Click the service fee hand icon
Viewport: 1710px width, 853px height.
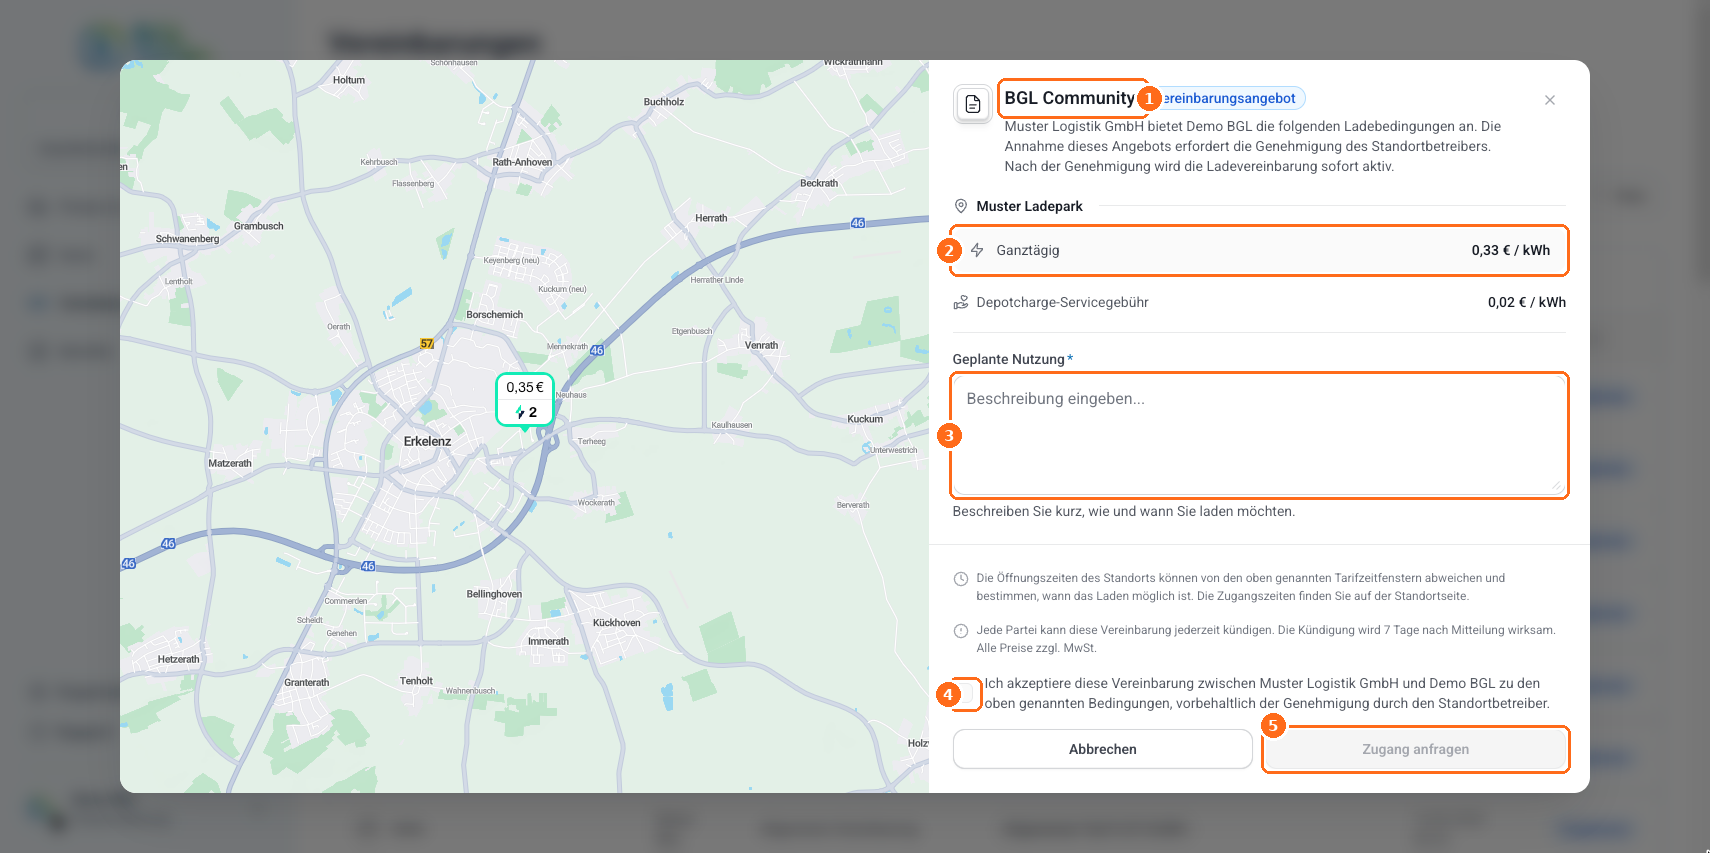click(x=961, y=302)
